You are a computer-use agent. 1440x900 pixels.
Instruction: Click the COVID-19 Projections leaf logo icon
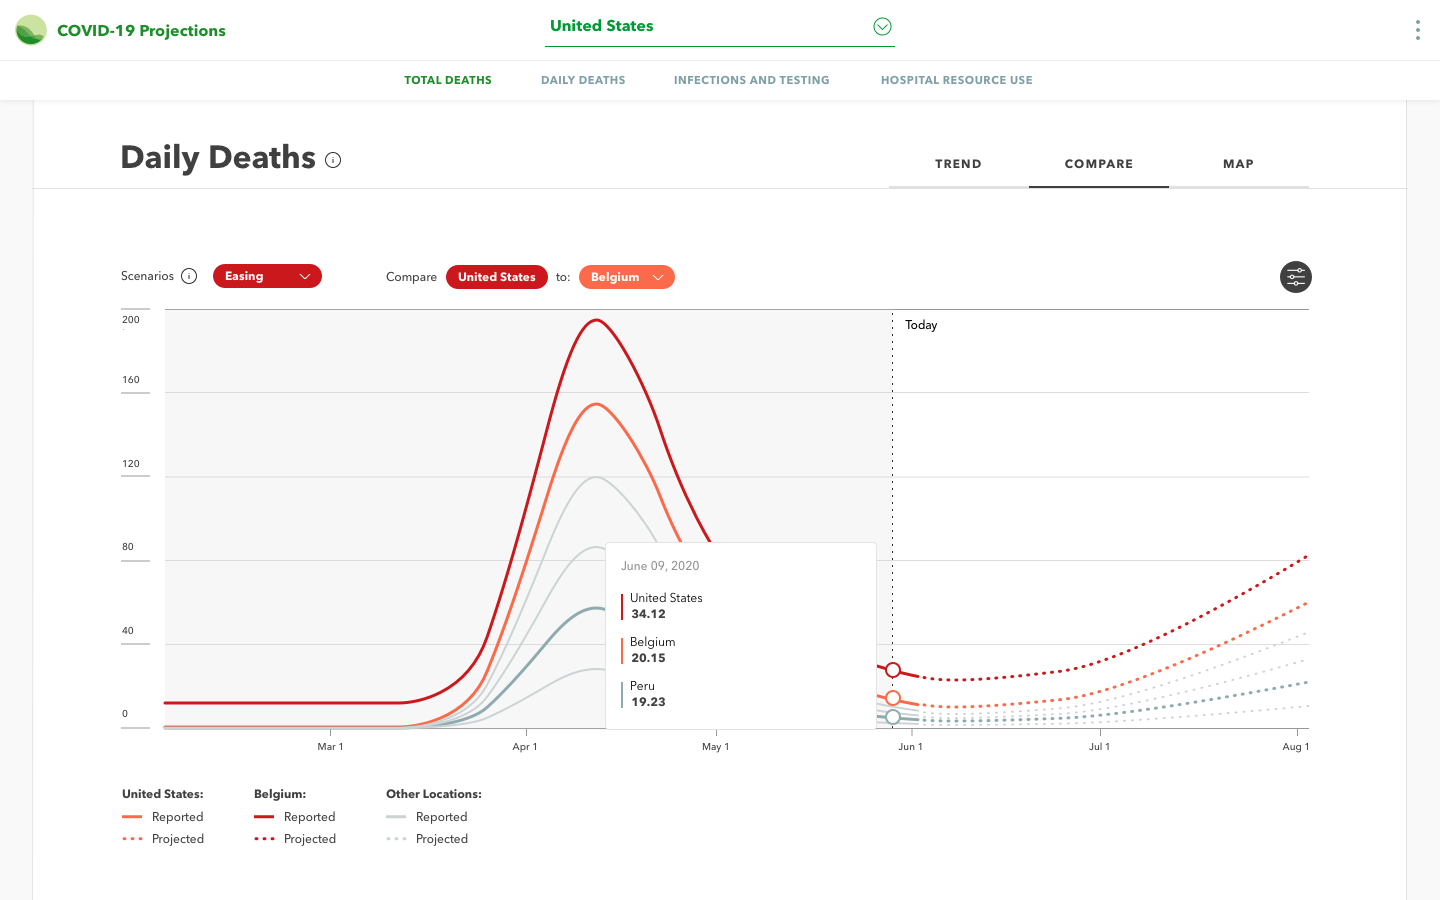[x=31, y=29]
